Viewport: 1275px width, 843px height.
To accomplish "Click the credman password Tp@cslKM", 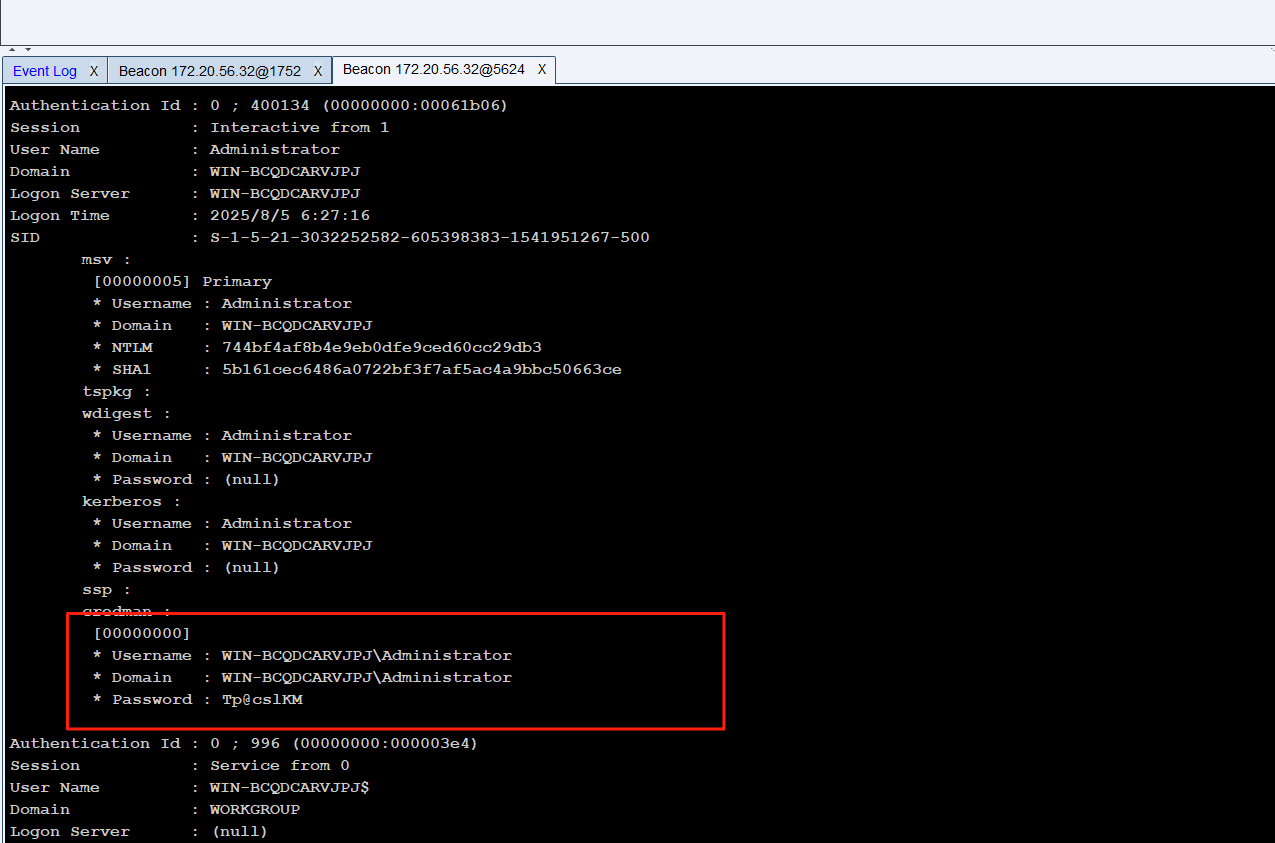I will click(x=262, y=699).
